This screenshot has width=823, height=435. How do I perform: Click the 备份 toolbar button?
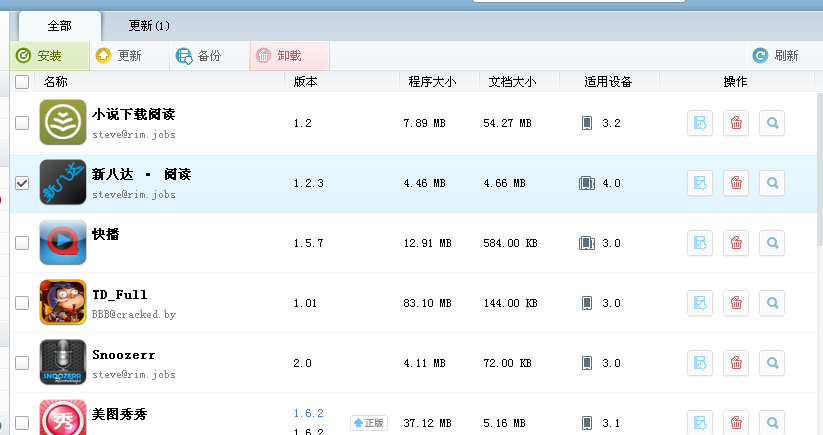point(198,56)
